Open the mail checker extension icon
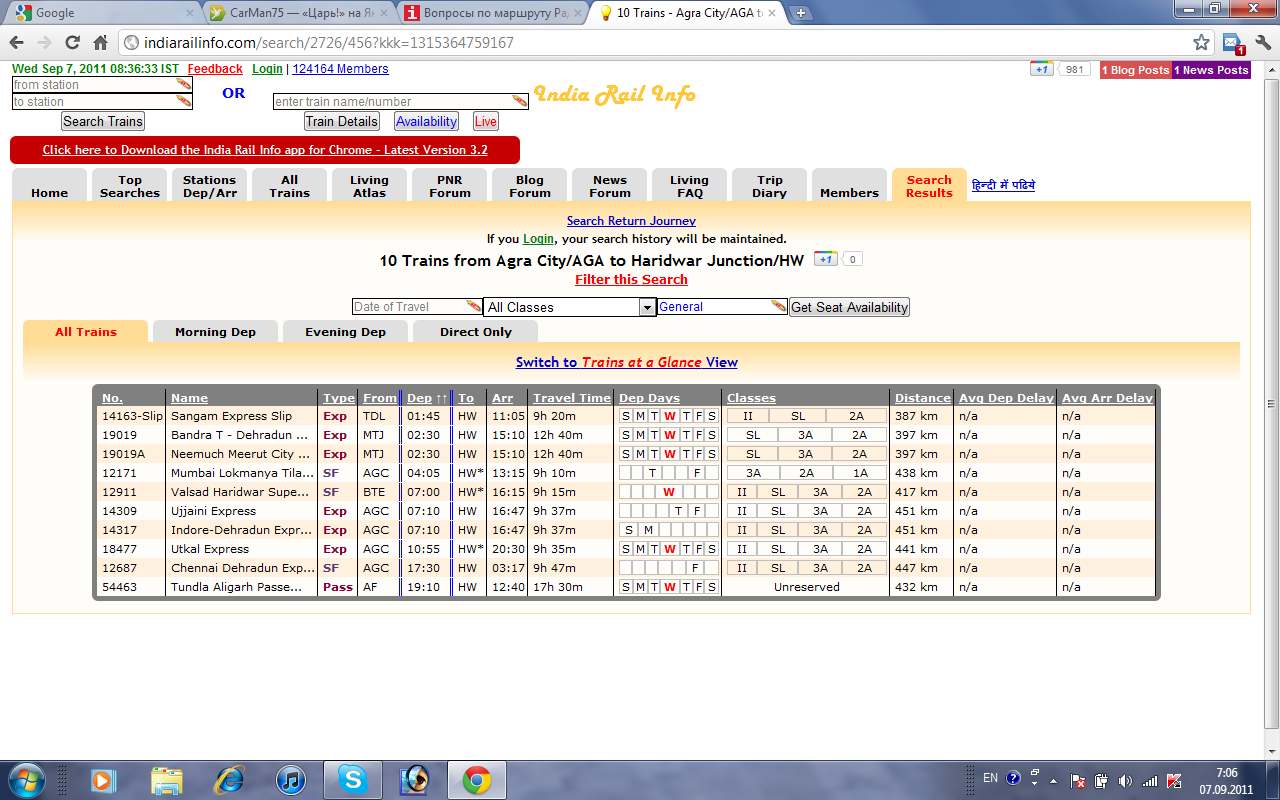The width and height of the screenshot is (1280, 800). click(x=1233, y=43)
